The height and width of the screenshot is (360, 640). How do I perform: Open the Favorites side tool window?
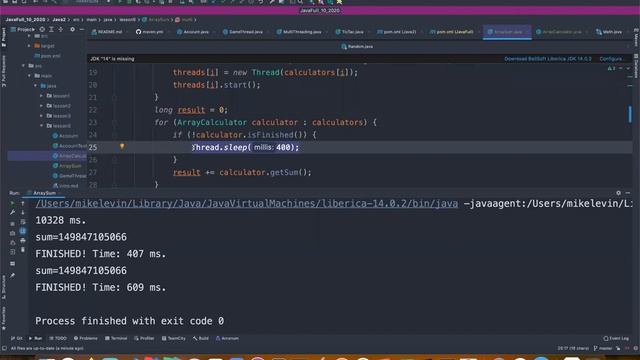[x=4, y=318]
